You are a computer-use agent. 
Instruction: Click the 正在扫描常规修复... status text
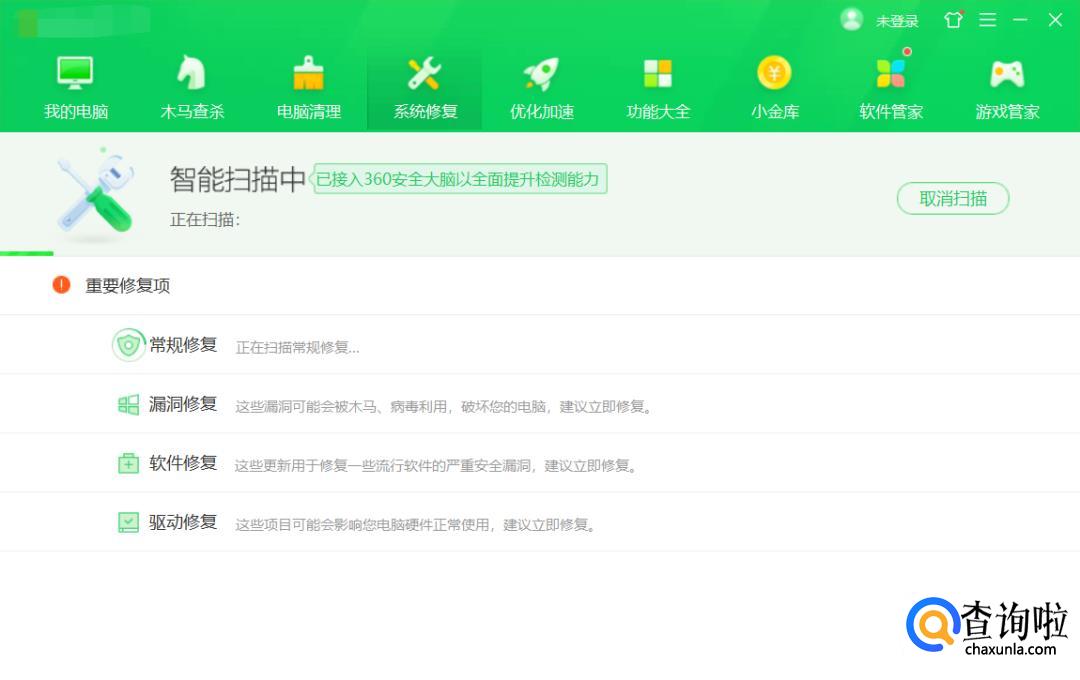(298, 347)
